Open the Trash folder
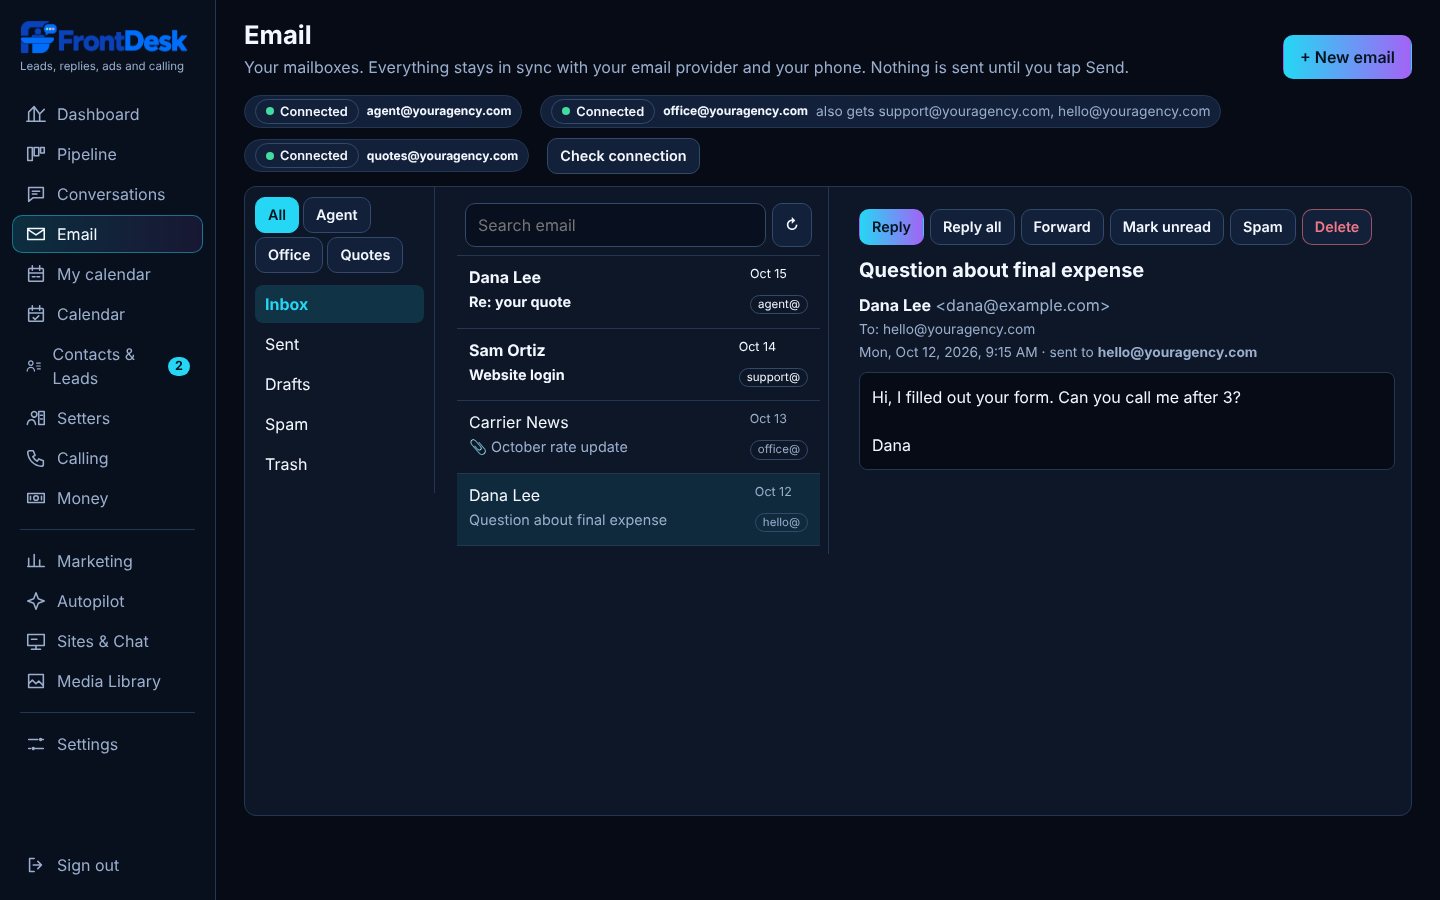 (339, 464)
